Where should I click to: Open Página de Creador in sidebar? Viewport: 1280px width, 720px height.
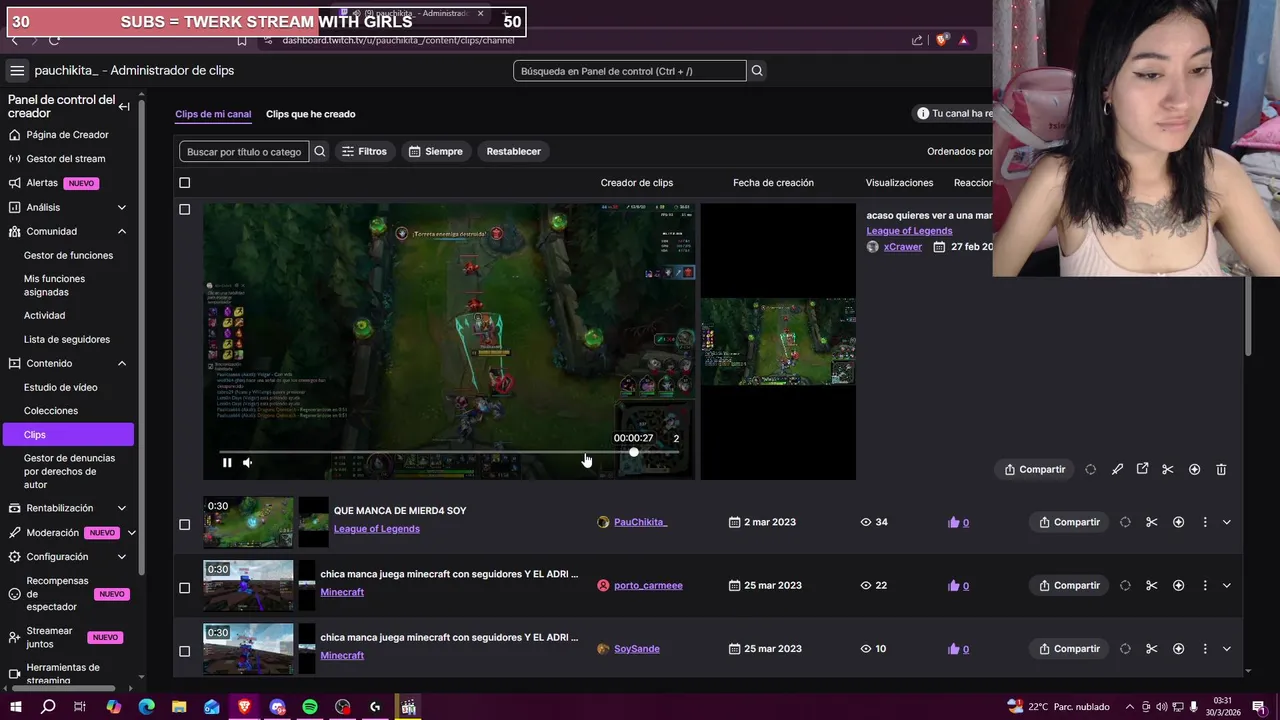67,134
